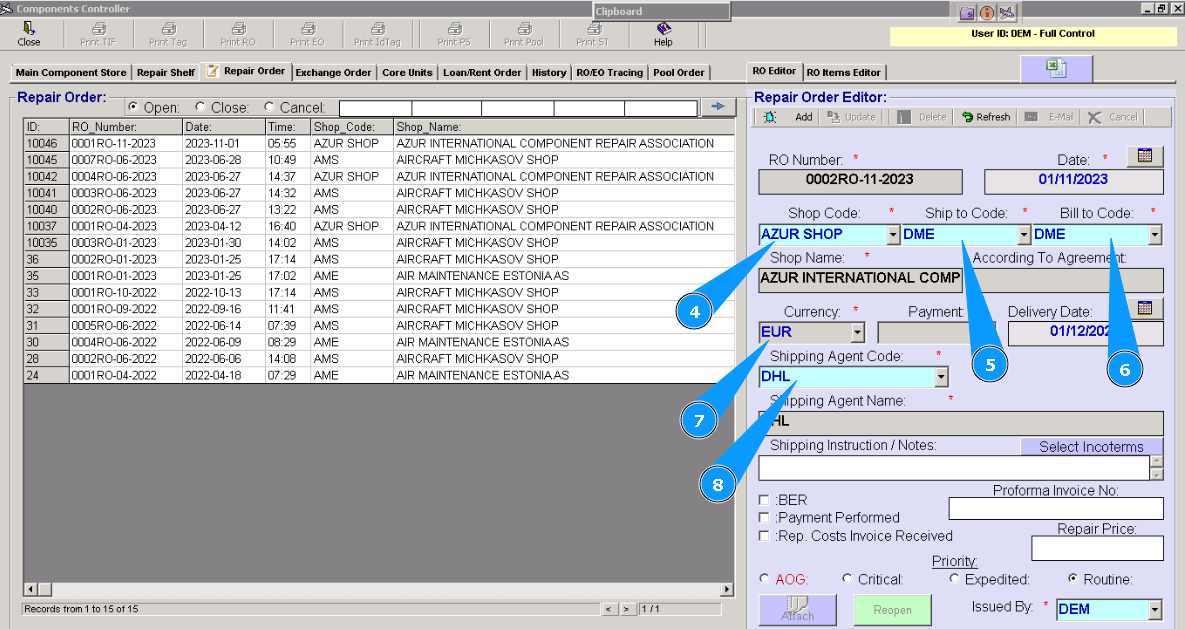Click the previous page button in the records pager
Screen dimensions: 1185x629
(x=608, y=609)
